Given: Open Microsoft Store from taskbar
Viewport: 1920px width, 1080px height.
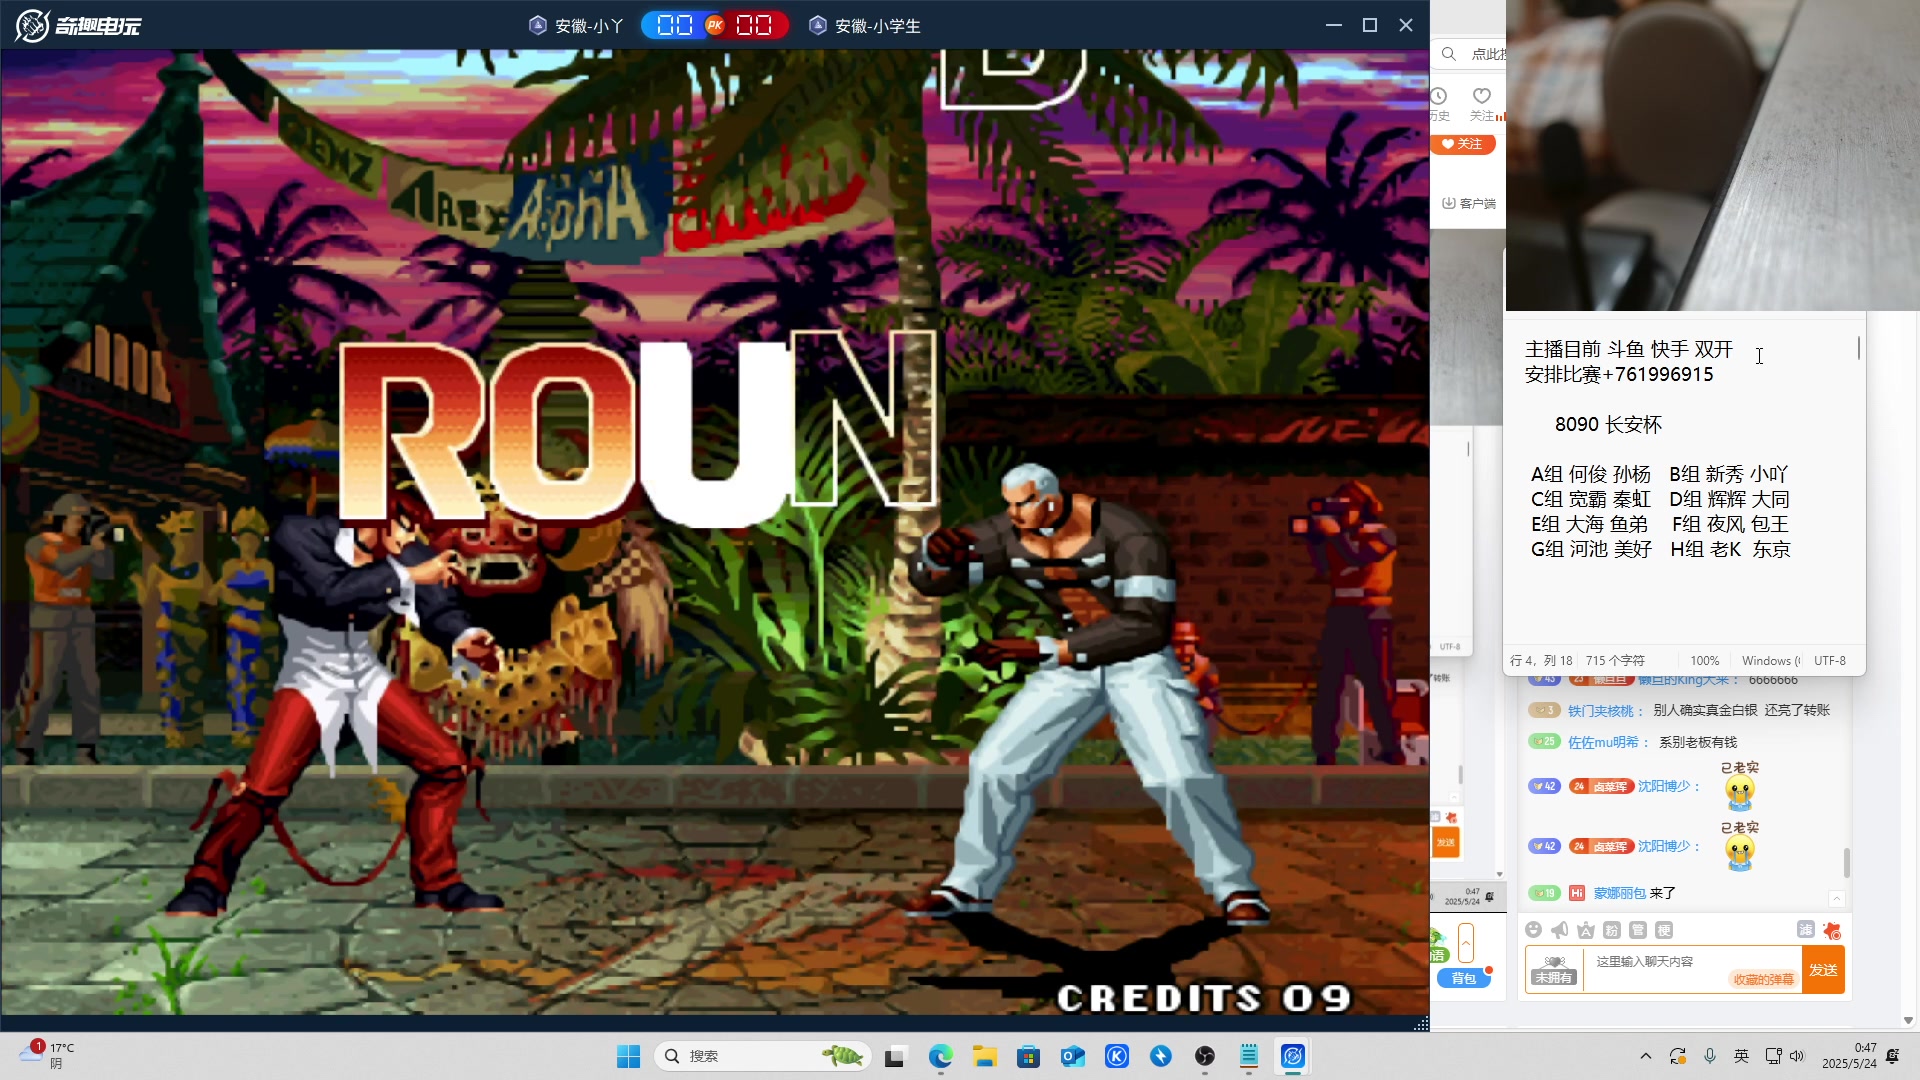Looking at the screenshot, I should 1028,1056.
